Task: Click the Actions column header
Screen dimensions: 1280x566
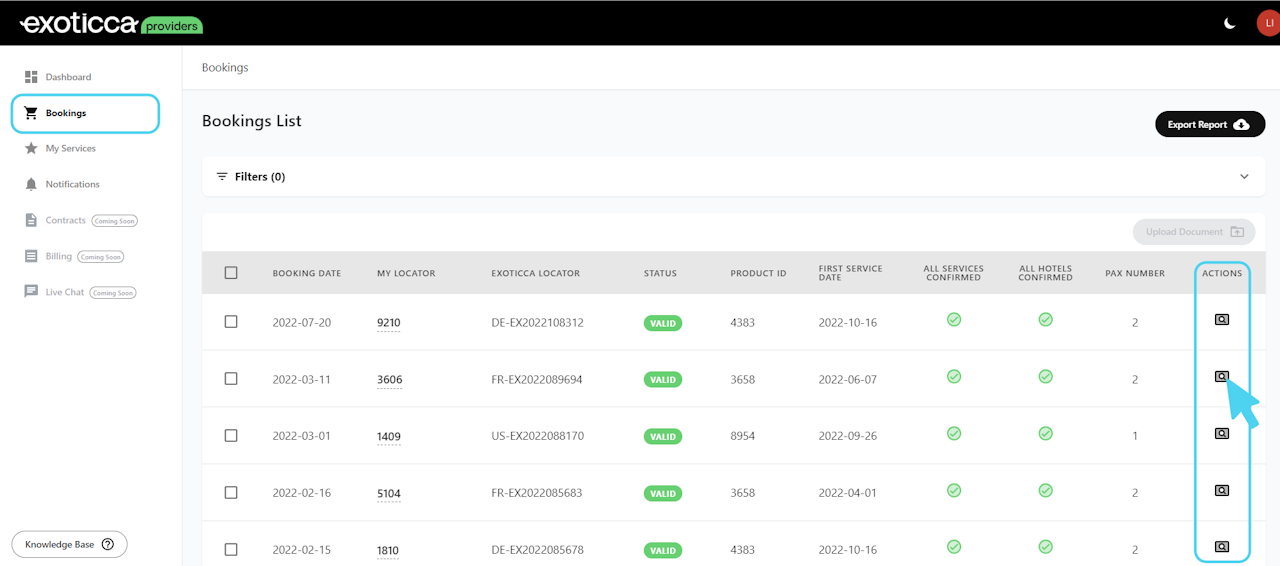Action: pyautogui.click(x=1222, y=273)
